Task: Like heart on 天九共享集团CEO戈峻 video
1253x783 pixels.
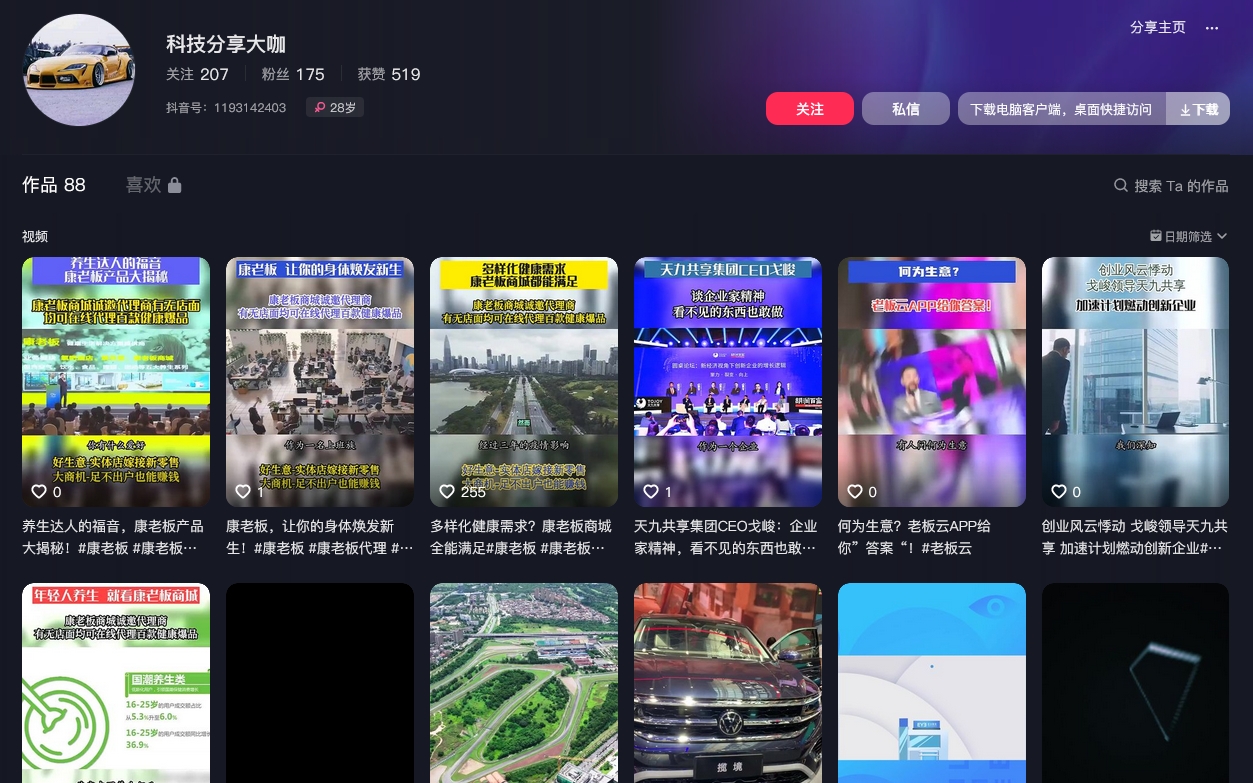Action: (x=651, y=491)
